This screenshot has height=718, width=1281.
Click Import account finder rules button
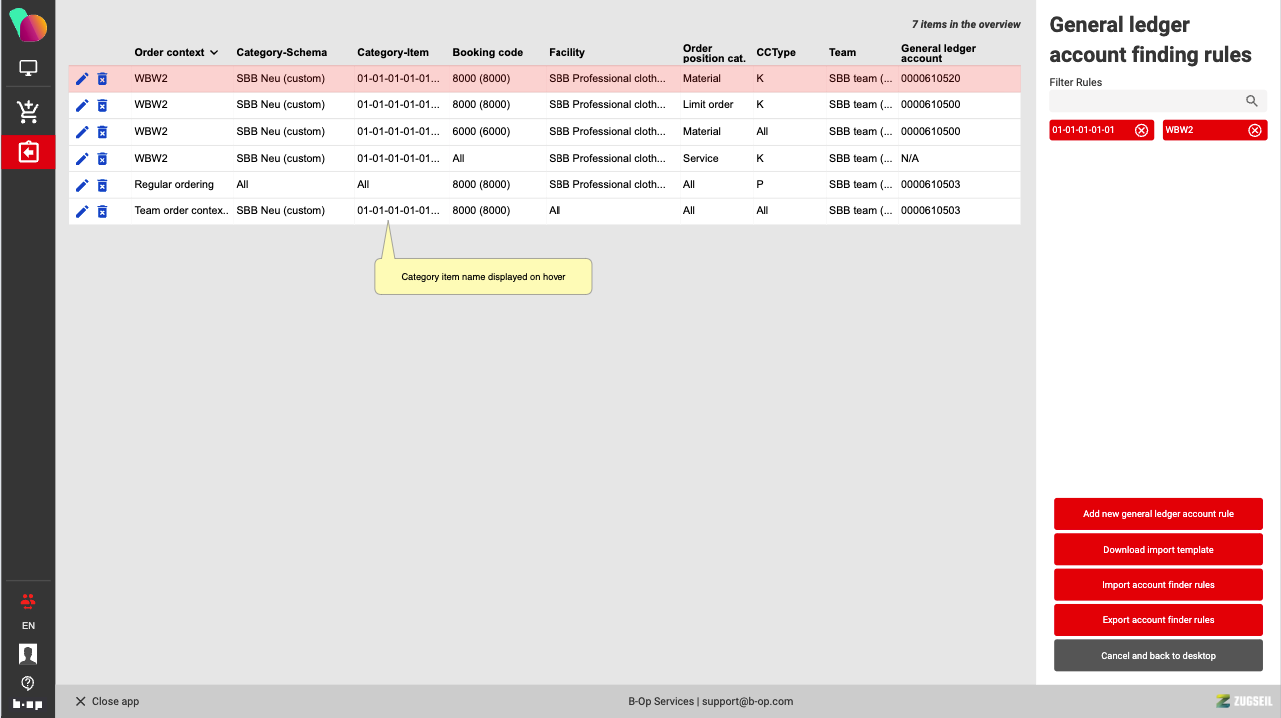[1158, 585]
